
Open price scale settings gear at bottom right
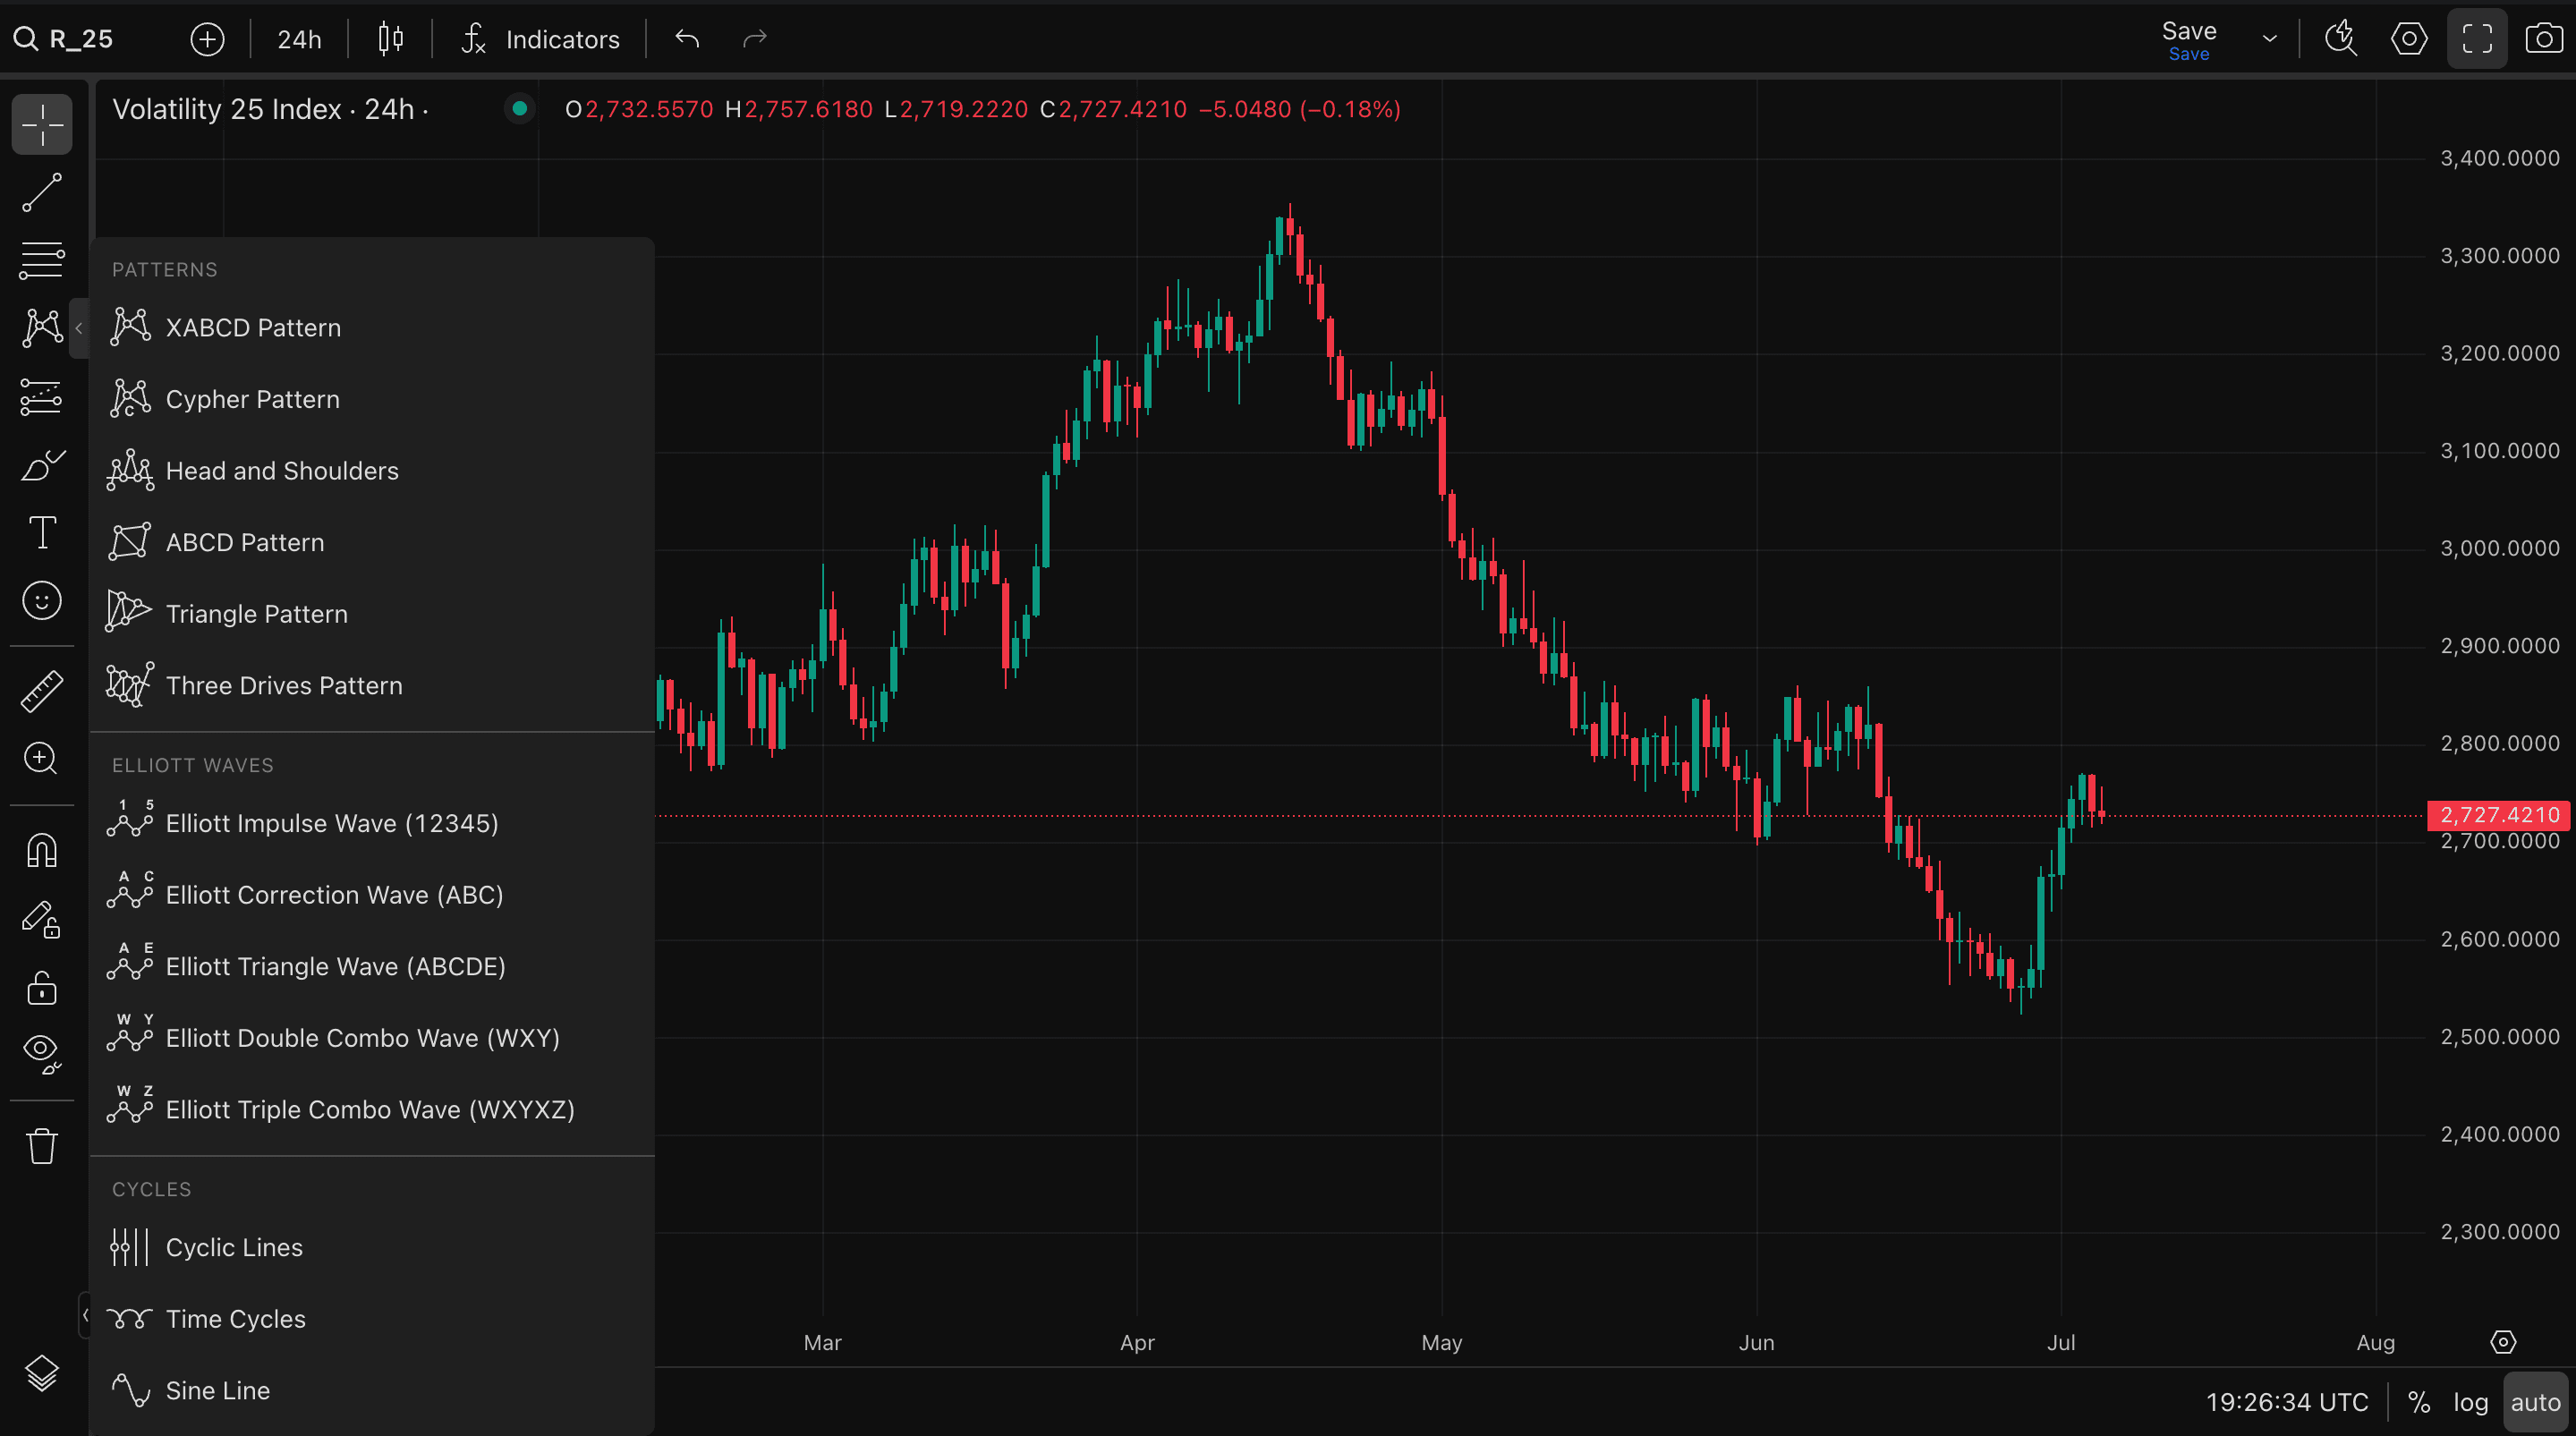(2503, 1342)
